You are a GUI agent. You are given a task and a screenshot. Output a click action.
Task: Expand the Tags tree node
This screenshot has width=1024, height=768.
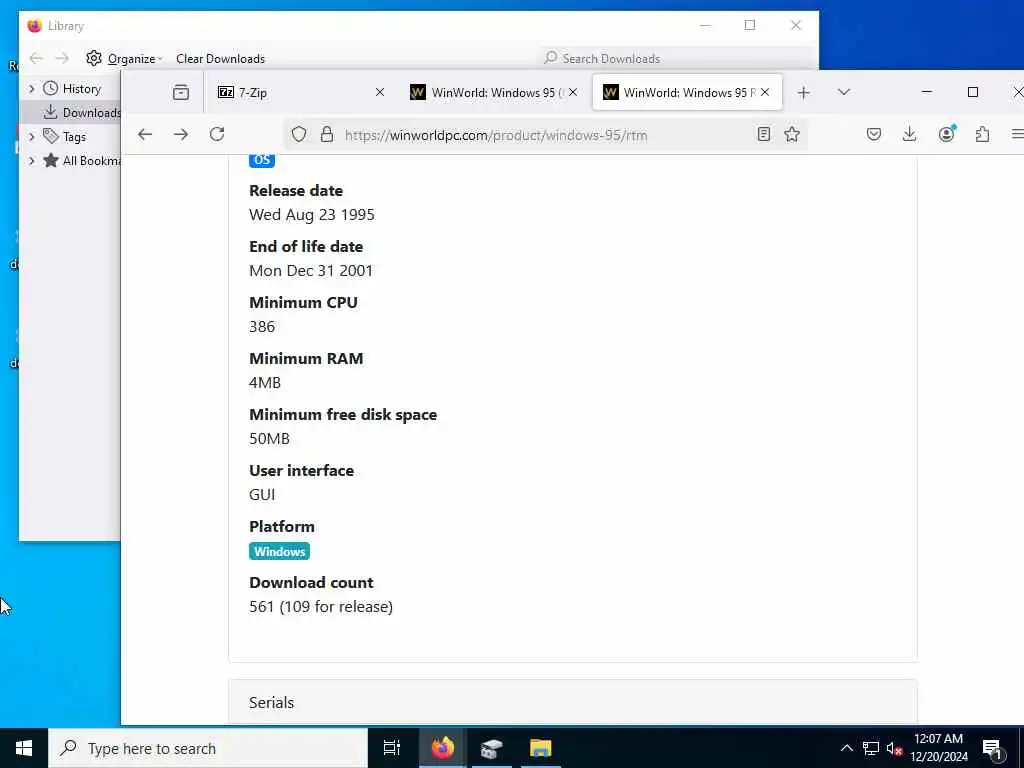[31, 136]
